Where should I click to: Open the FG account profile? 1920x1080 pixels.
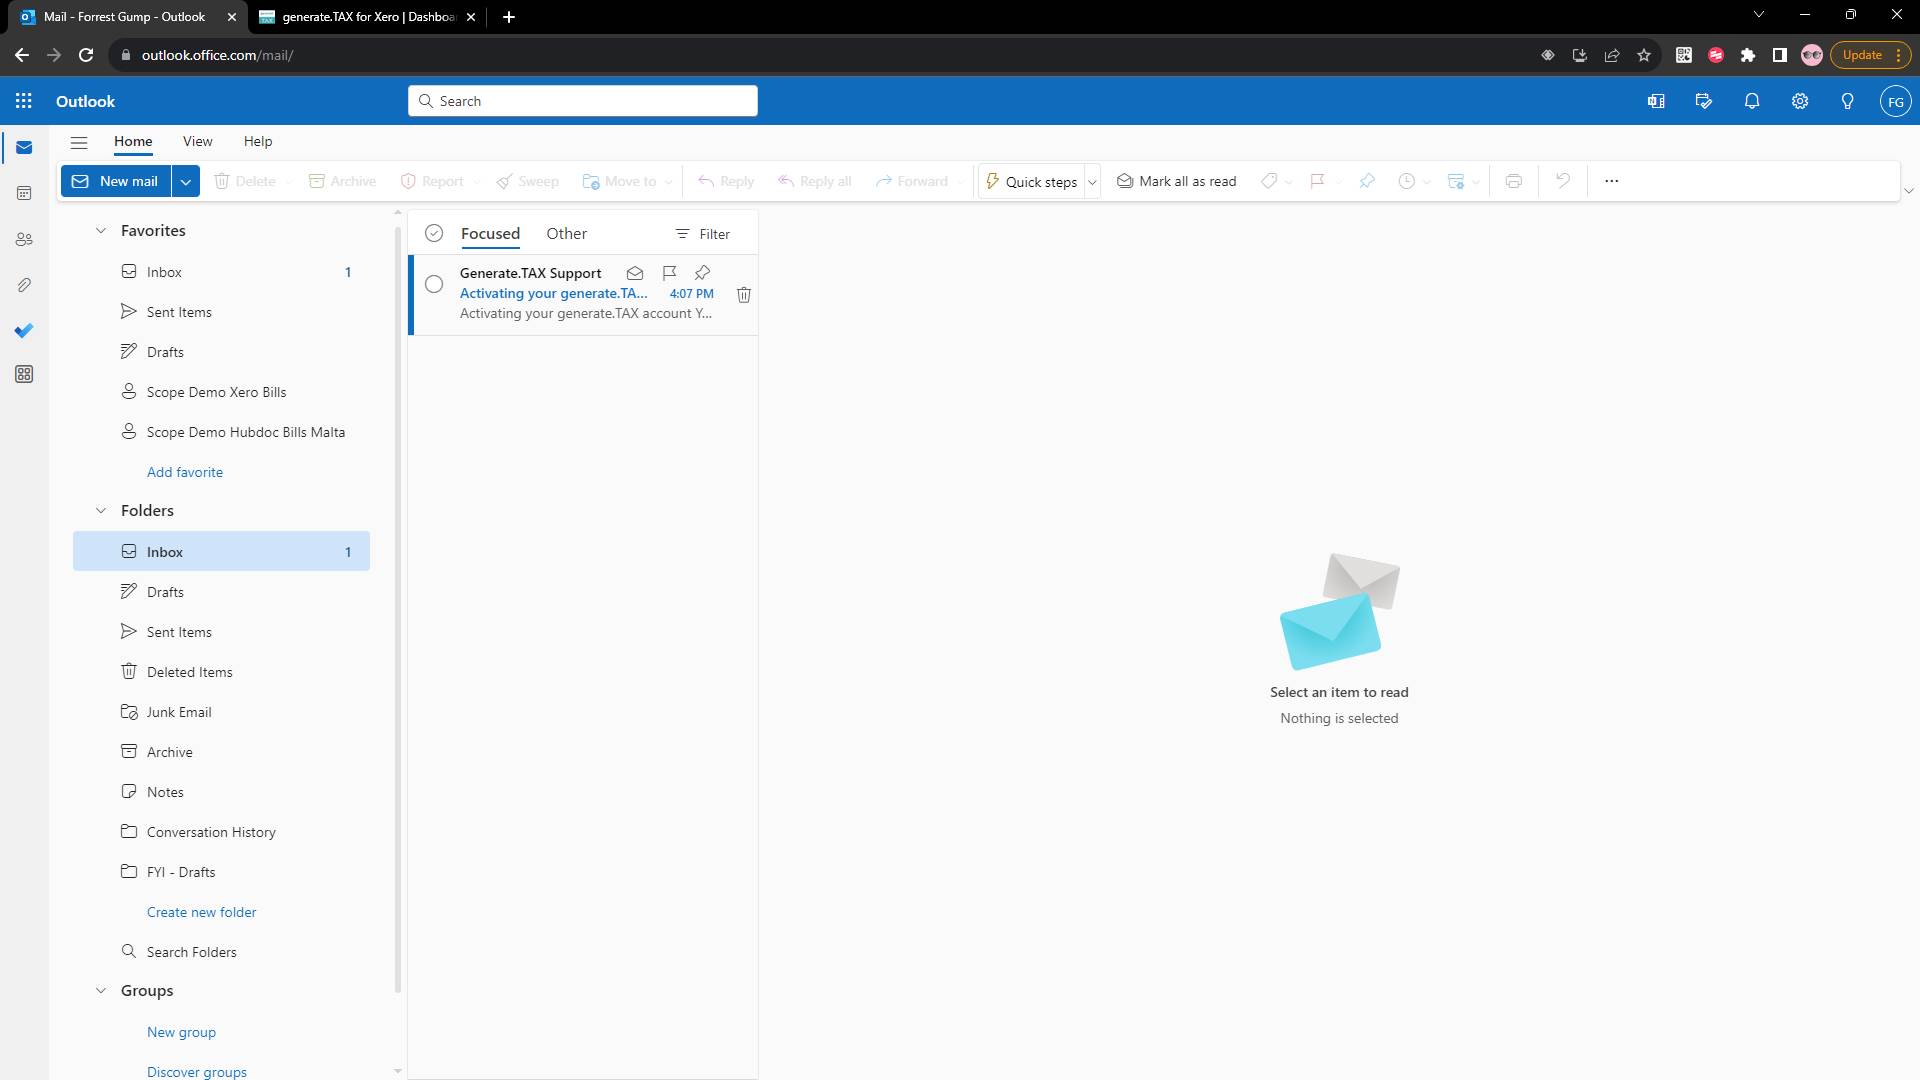coord(1895,101)
